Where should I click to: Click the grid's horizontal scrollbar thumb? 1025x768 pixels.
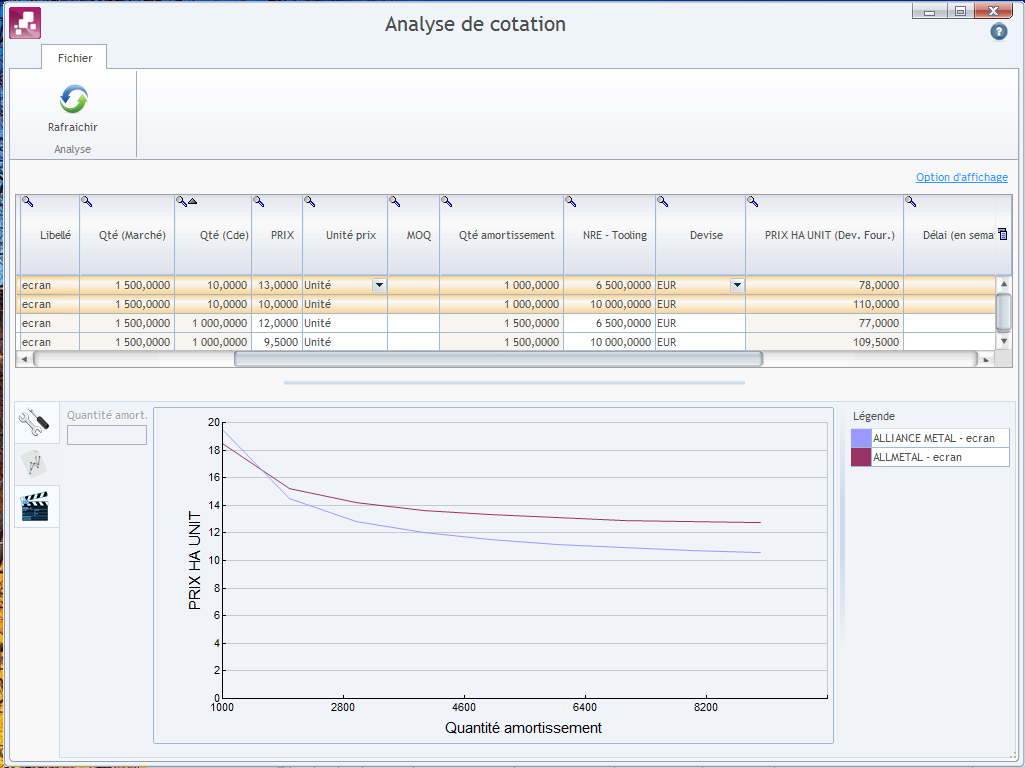tap(498, 359)
